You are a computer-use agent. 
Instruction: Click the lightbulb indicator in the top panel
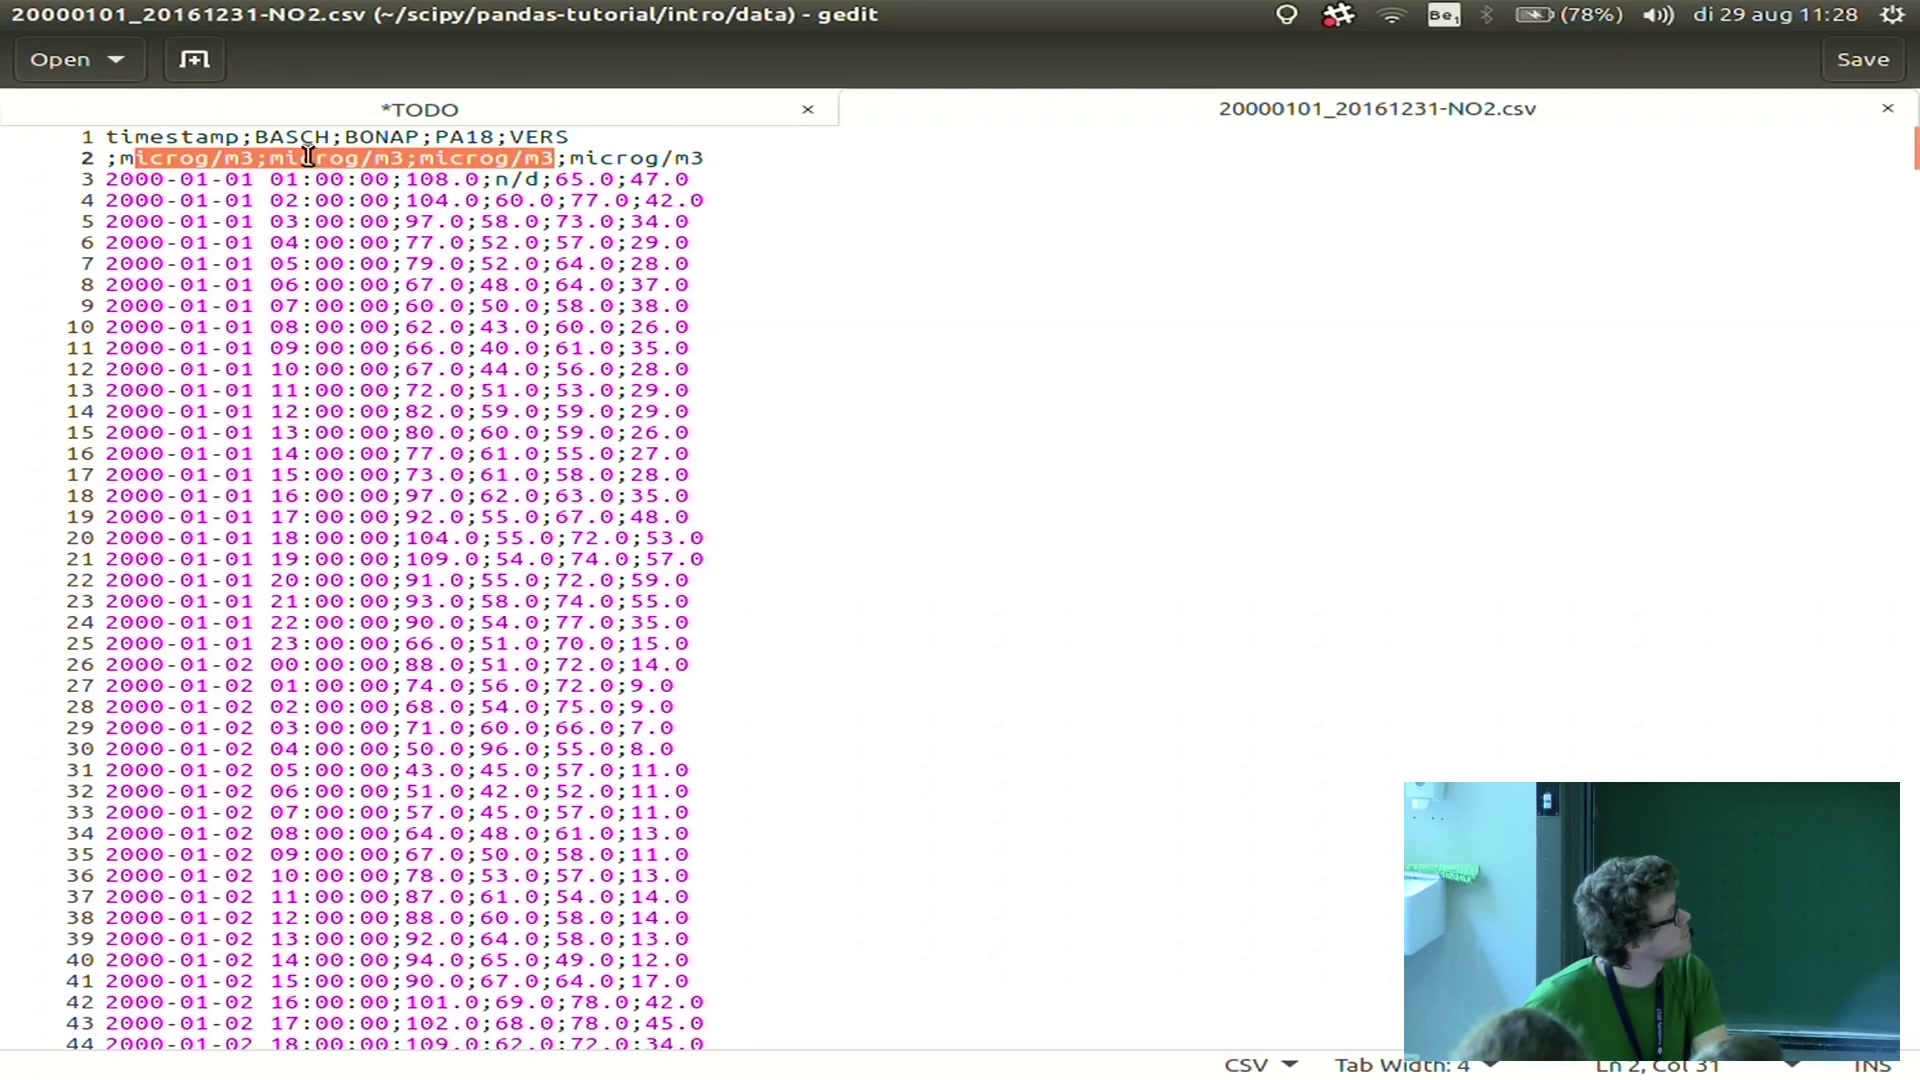(1287, 15)
